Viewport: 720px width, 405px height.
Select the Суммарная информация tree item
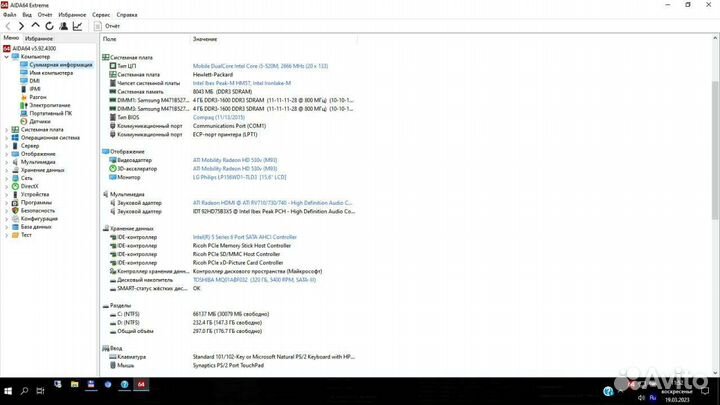click(56, 65)
